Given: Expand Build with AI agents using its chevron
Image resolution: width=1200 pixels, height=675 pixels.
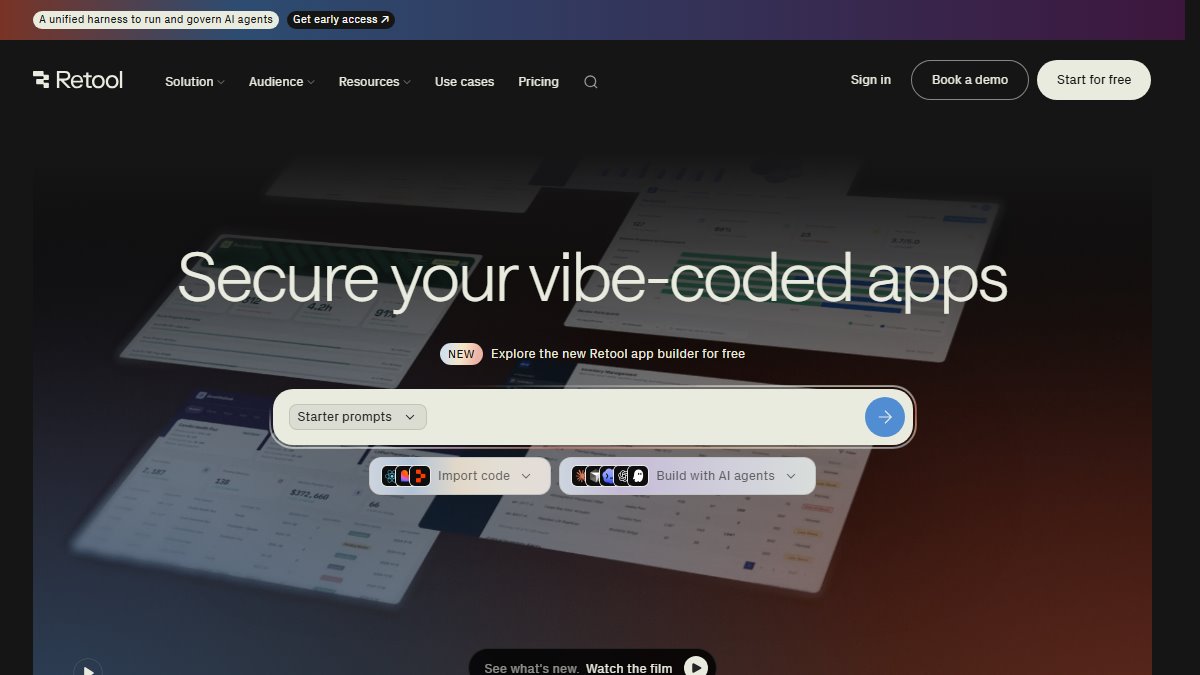Looking at the screenshot, I should (791, 476).
